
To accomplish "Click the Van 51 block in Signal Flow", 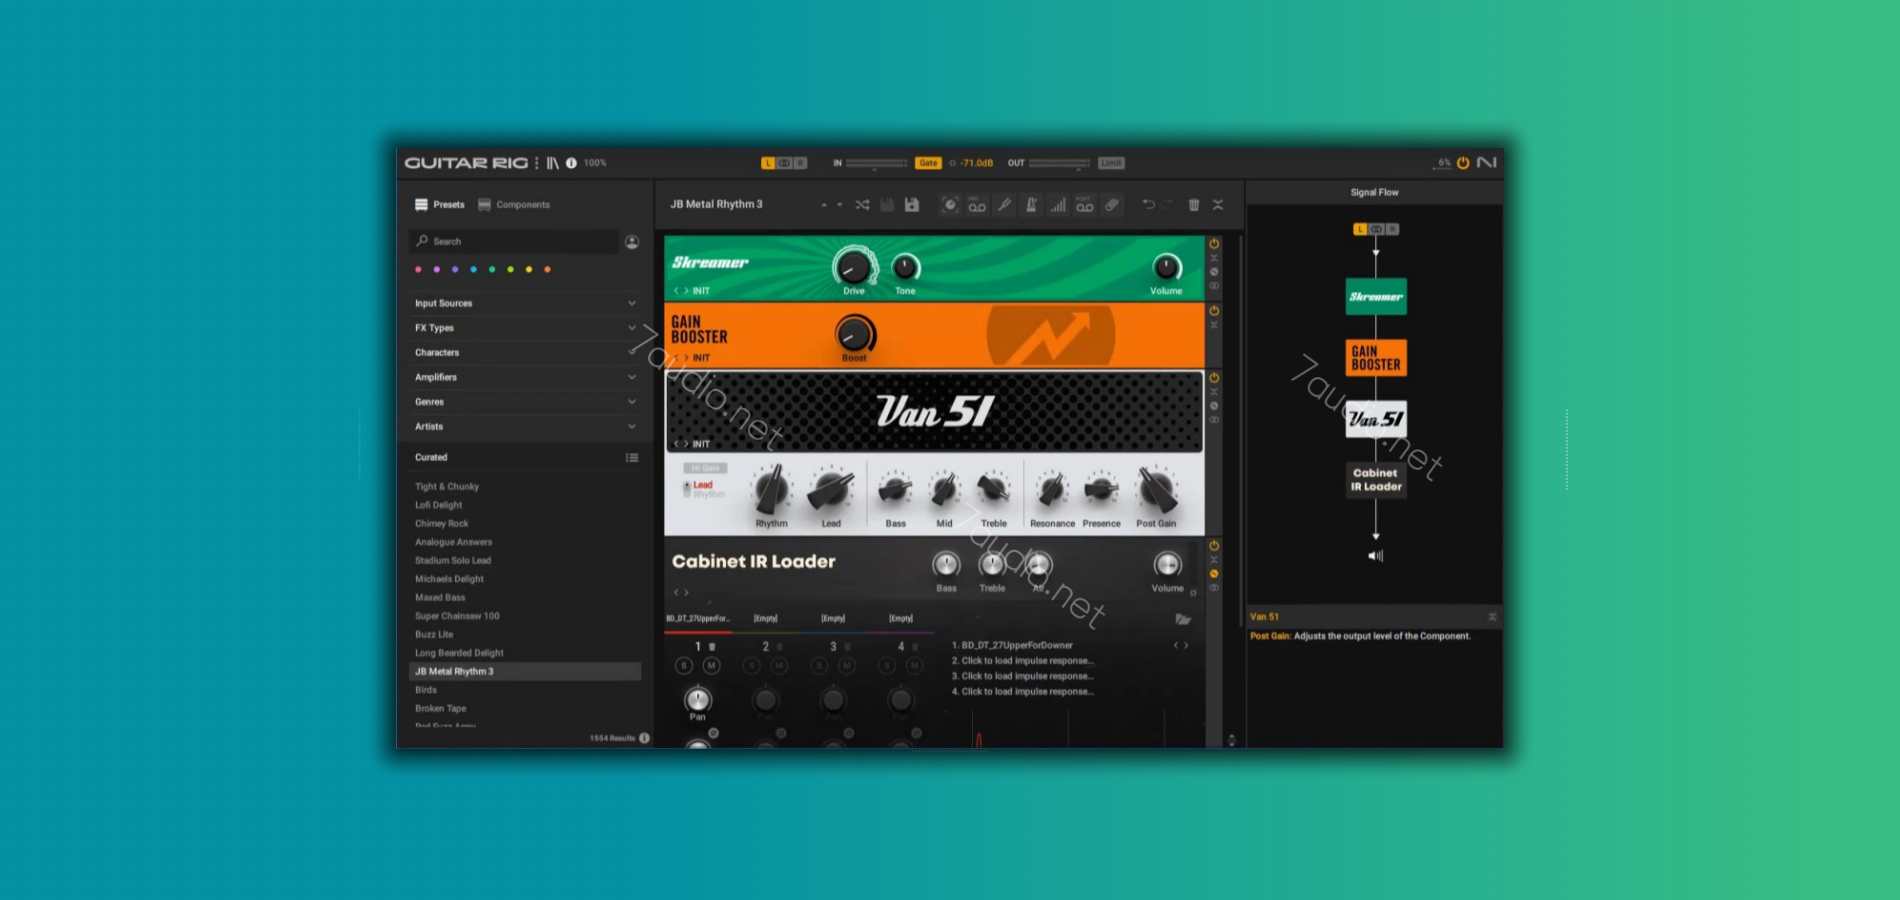I will [1376, 419].
